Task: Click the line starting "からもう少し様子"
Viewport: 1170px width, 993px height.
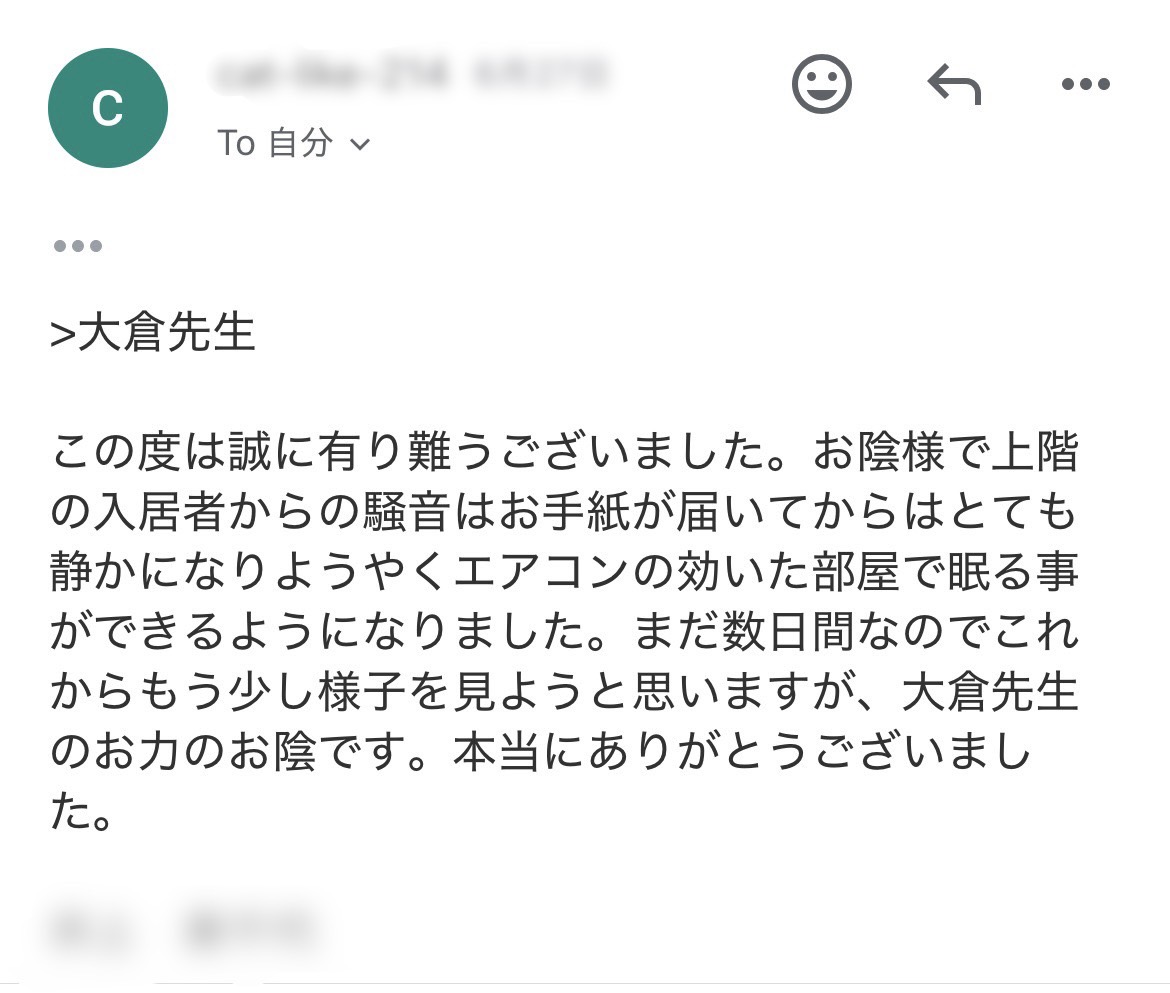Action: coord(564,691)
